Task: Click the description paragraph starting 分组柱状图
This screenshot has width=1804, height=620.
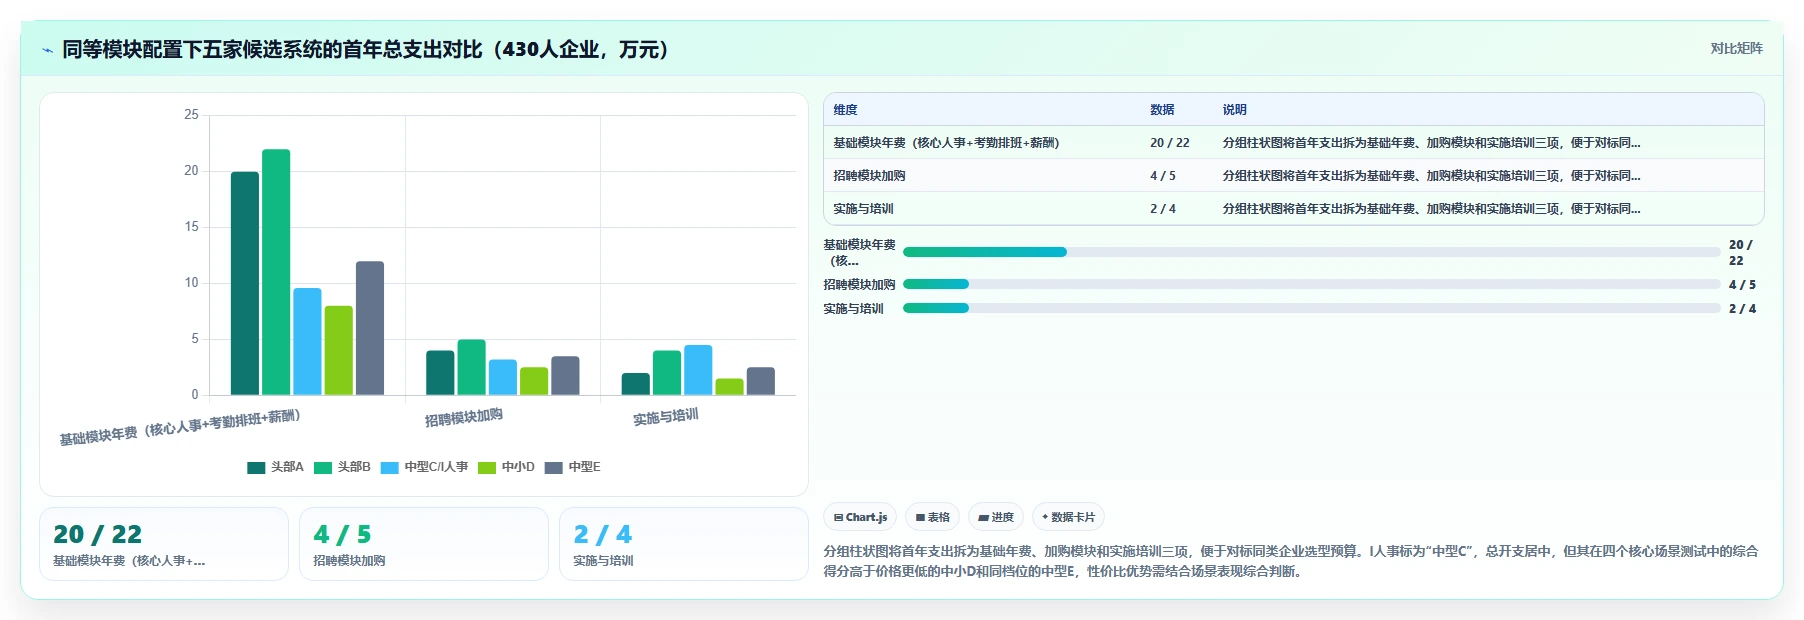Action: click(x=1290, y=561)
